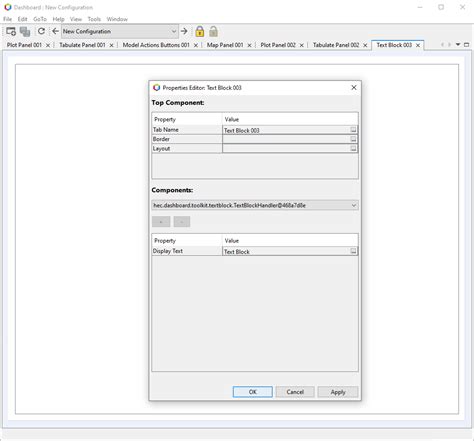Image resolution: width=474 pixels, height=441 pixels.
Task: Go back with the left arrow icon
Action: 55,31
